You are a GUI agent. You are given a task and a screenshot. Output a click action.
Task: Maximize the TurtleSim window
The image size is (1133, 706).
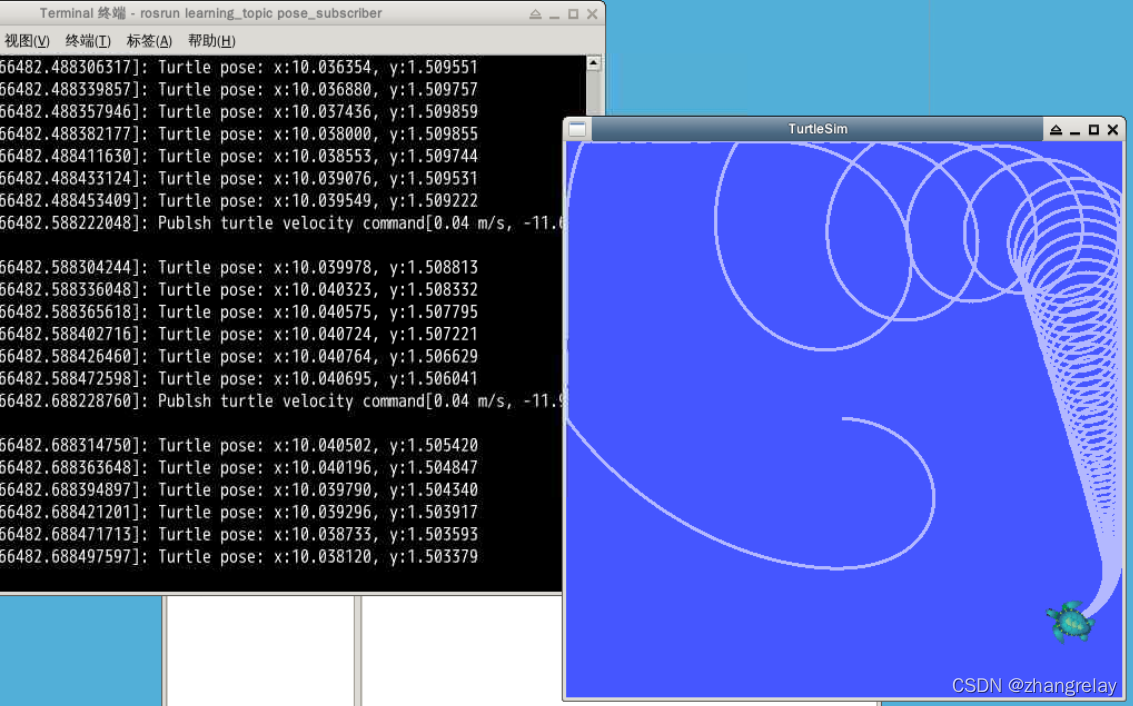(x=1093, y=130)
